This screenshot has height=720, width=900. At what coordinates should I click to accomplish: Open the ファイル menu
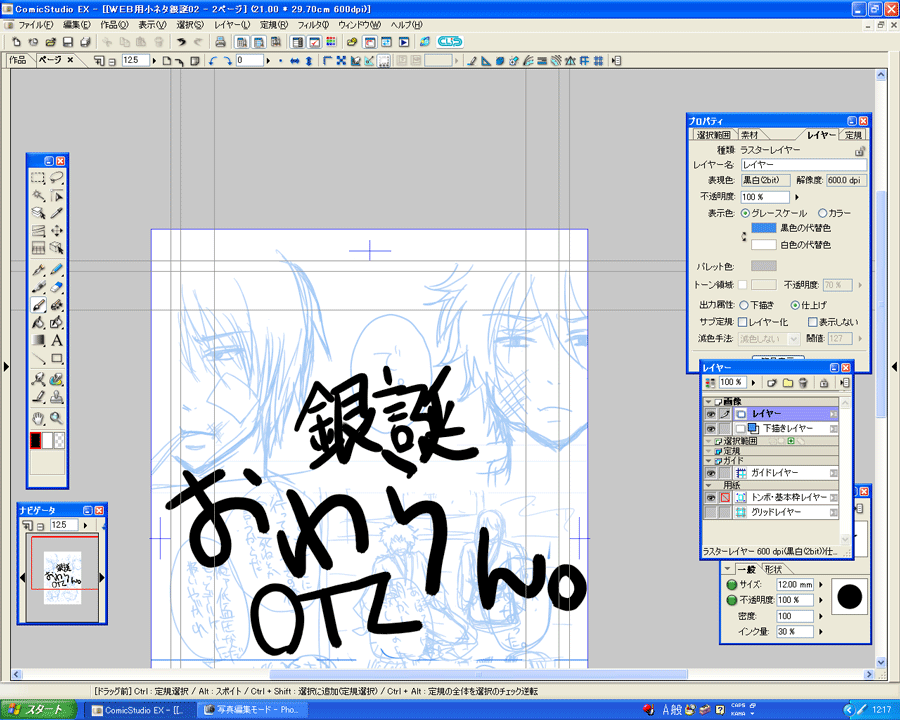36,25
